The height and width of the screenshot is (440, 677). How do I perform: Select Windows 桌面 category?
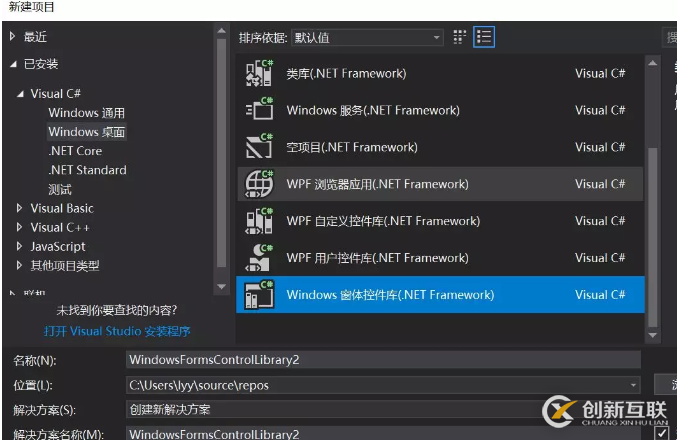pos(86,132)
